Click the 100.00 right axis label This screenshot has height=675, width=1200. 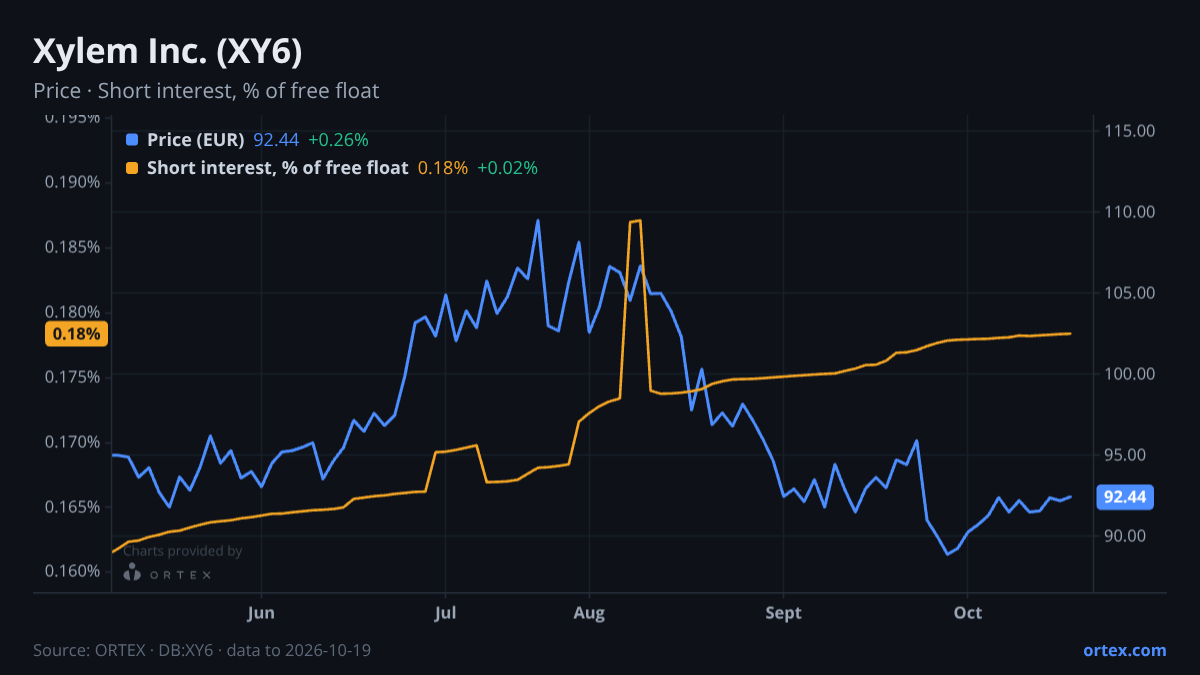point(1130,374)
